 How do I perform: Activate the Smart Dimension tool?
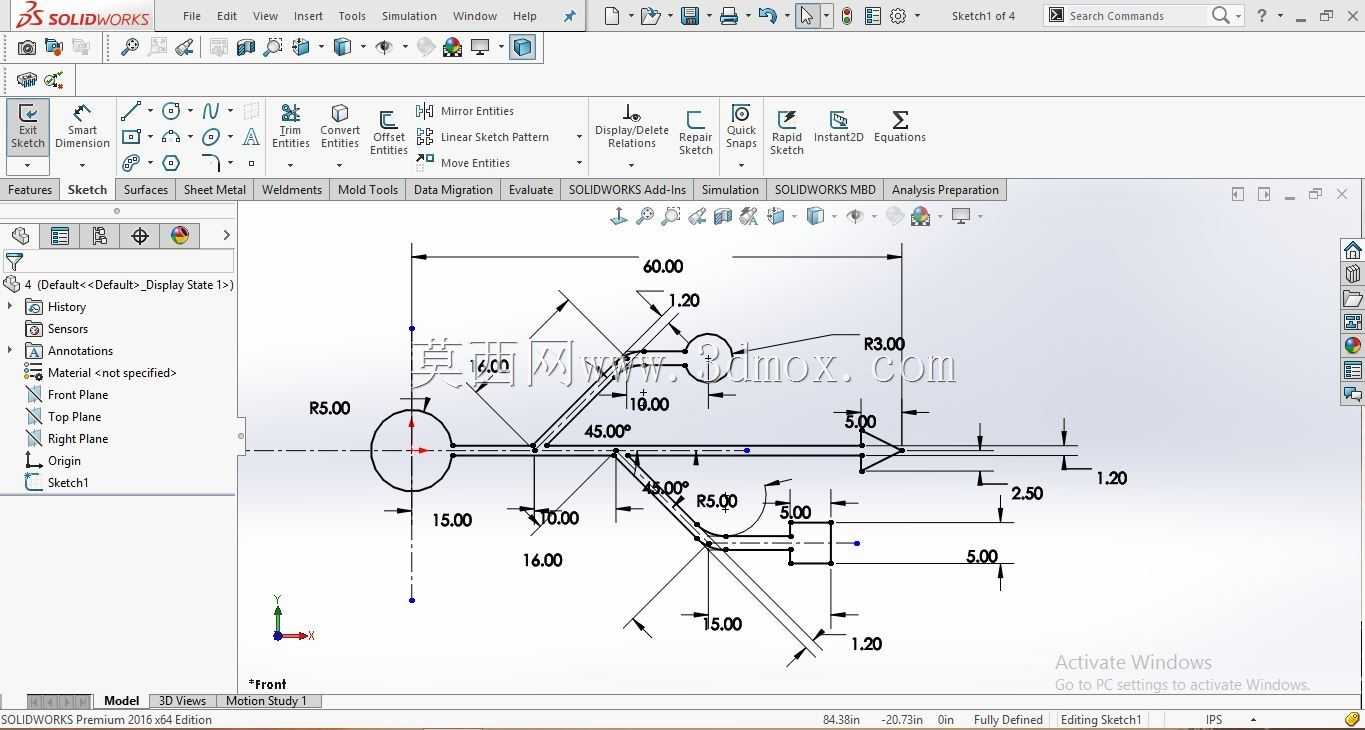82,126
